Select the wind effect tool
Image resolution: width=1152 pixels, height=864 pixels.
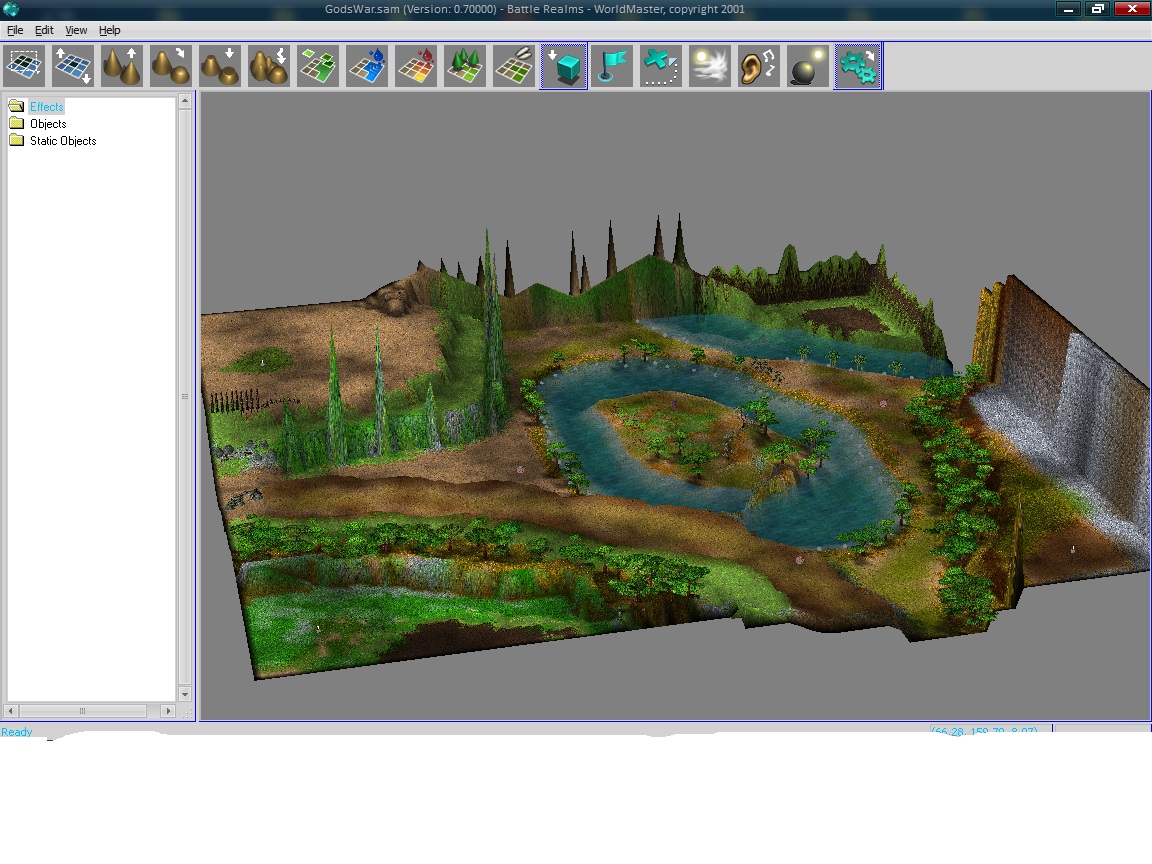point(710,66)
